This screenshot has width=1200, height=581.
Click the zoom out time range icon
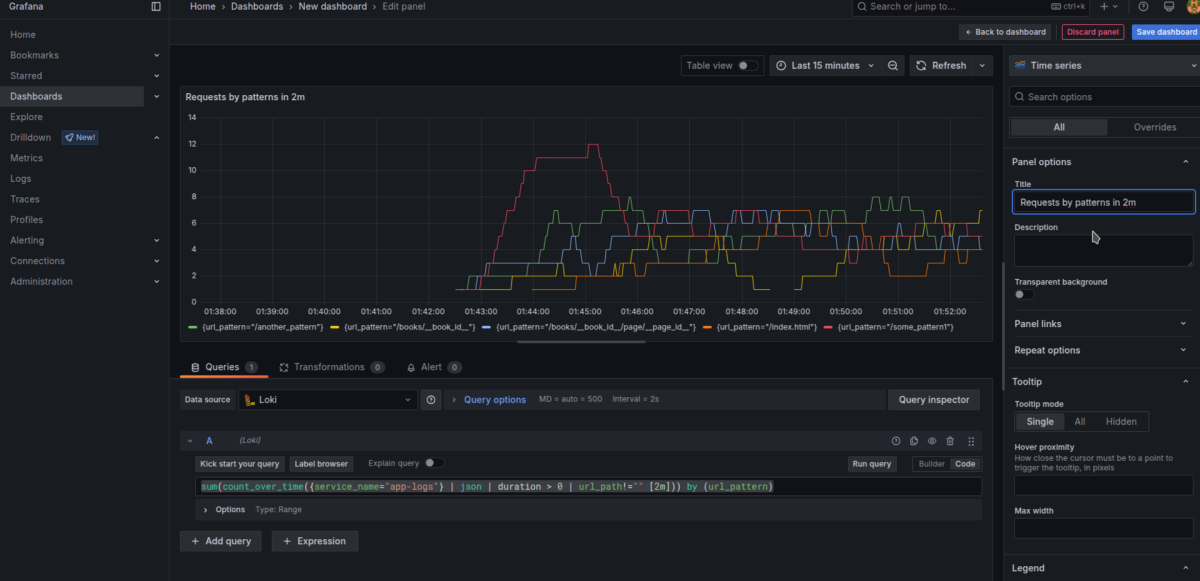click(x=893, y=66)
